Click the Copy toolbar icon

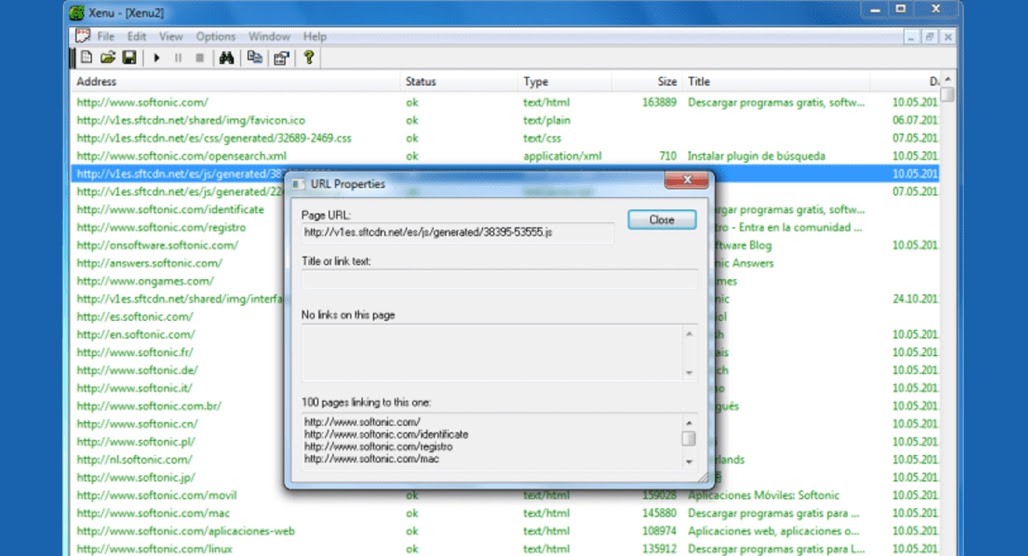[x=254, y=58]
